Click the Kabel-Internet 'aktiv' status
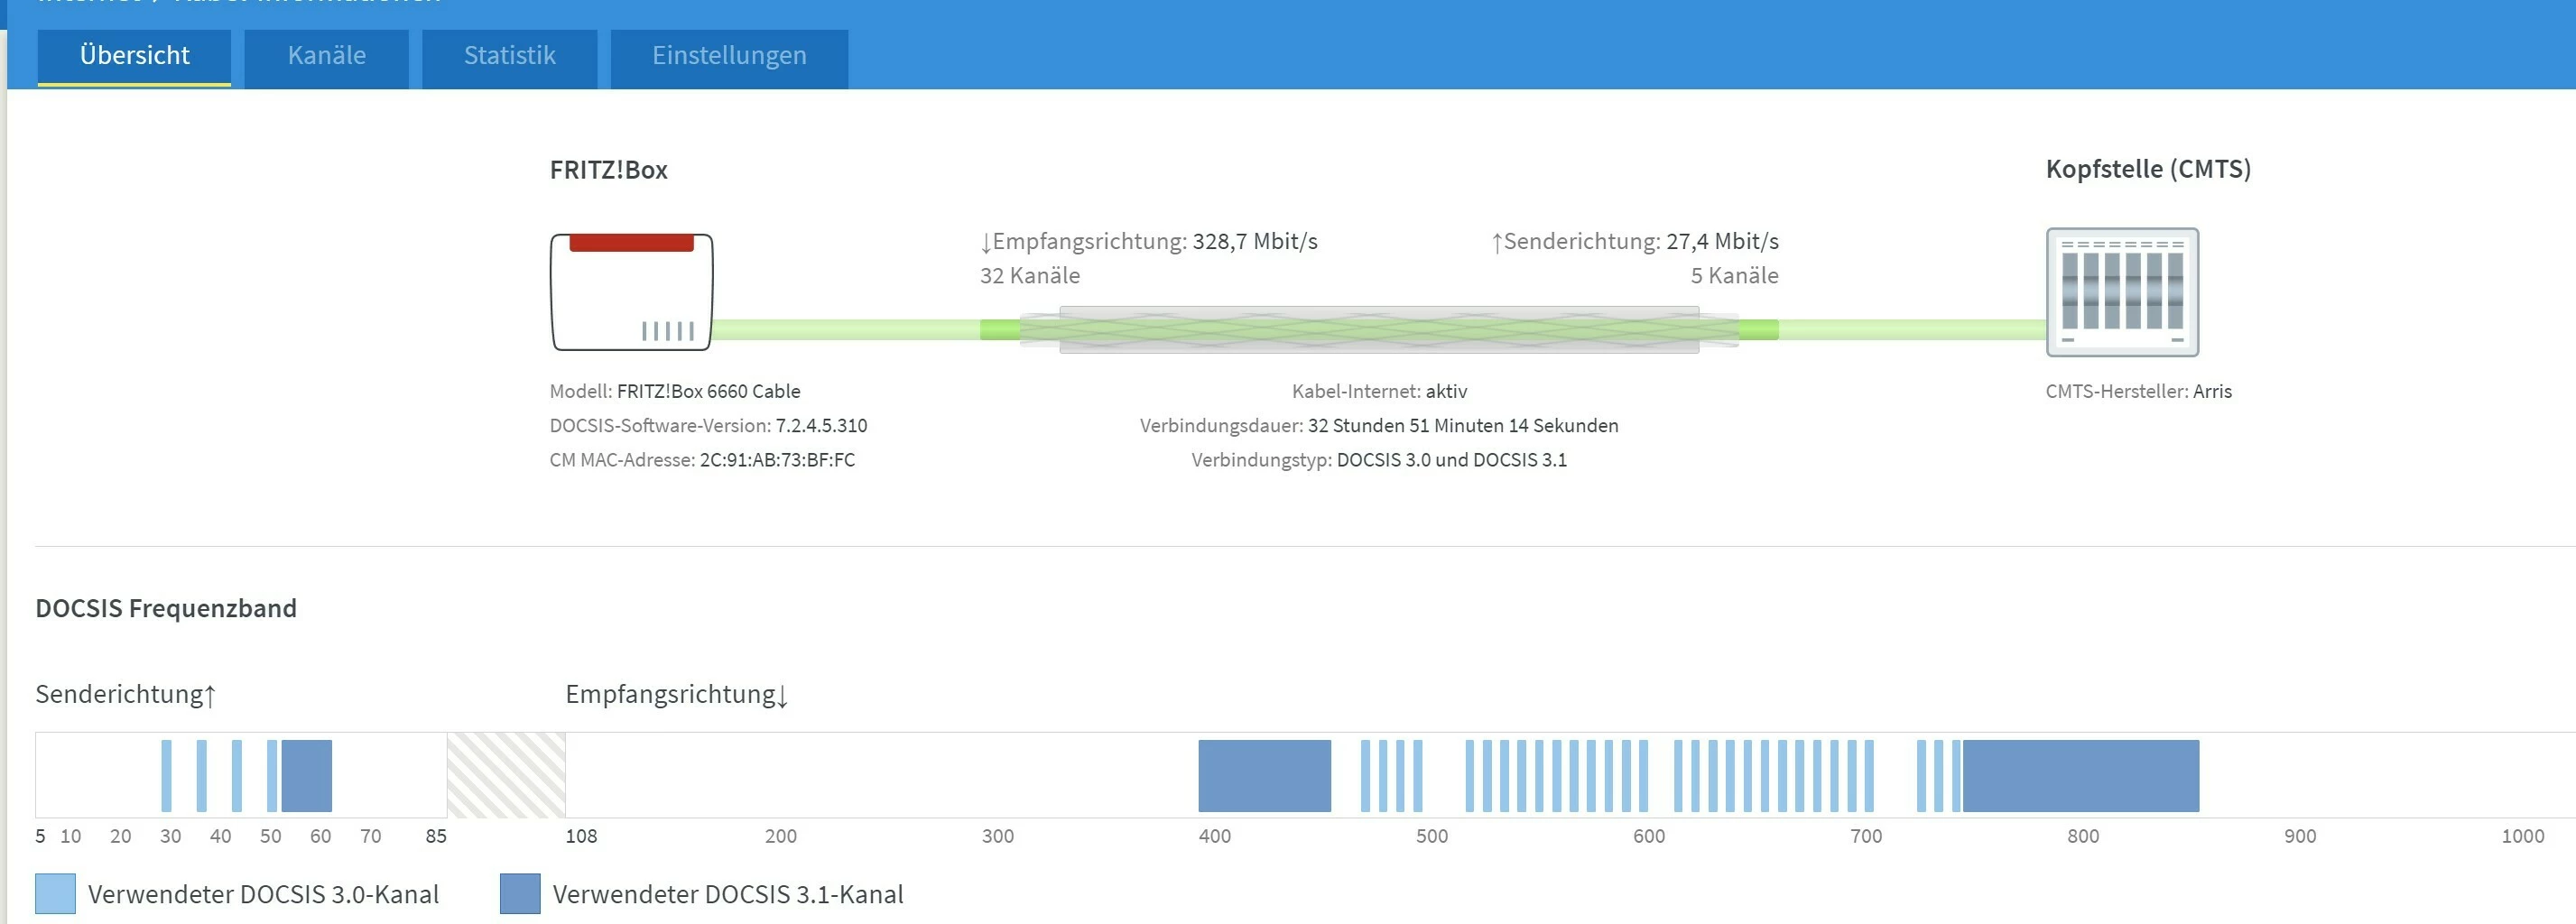The width and height of the screenshot is (2576, 924). tap(1446, 391)
